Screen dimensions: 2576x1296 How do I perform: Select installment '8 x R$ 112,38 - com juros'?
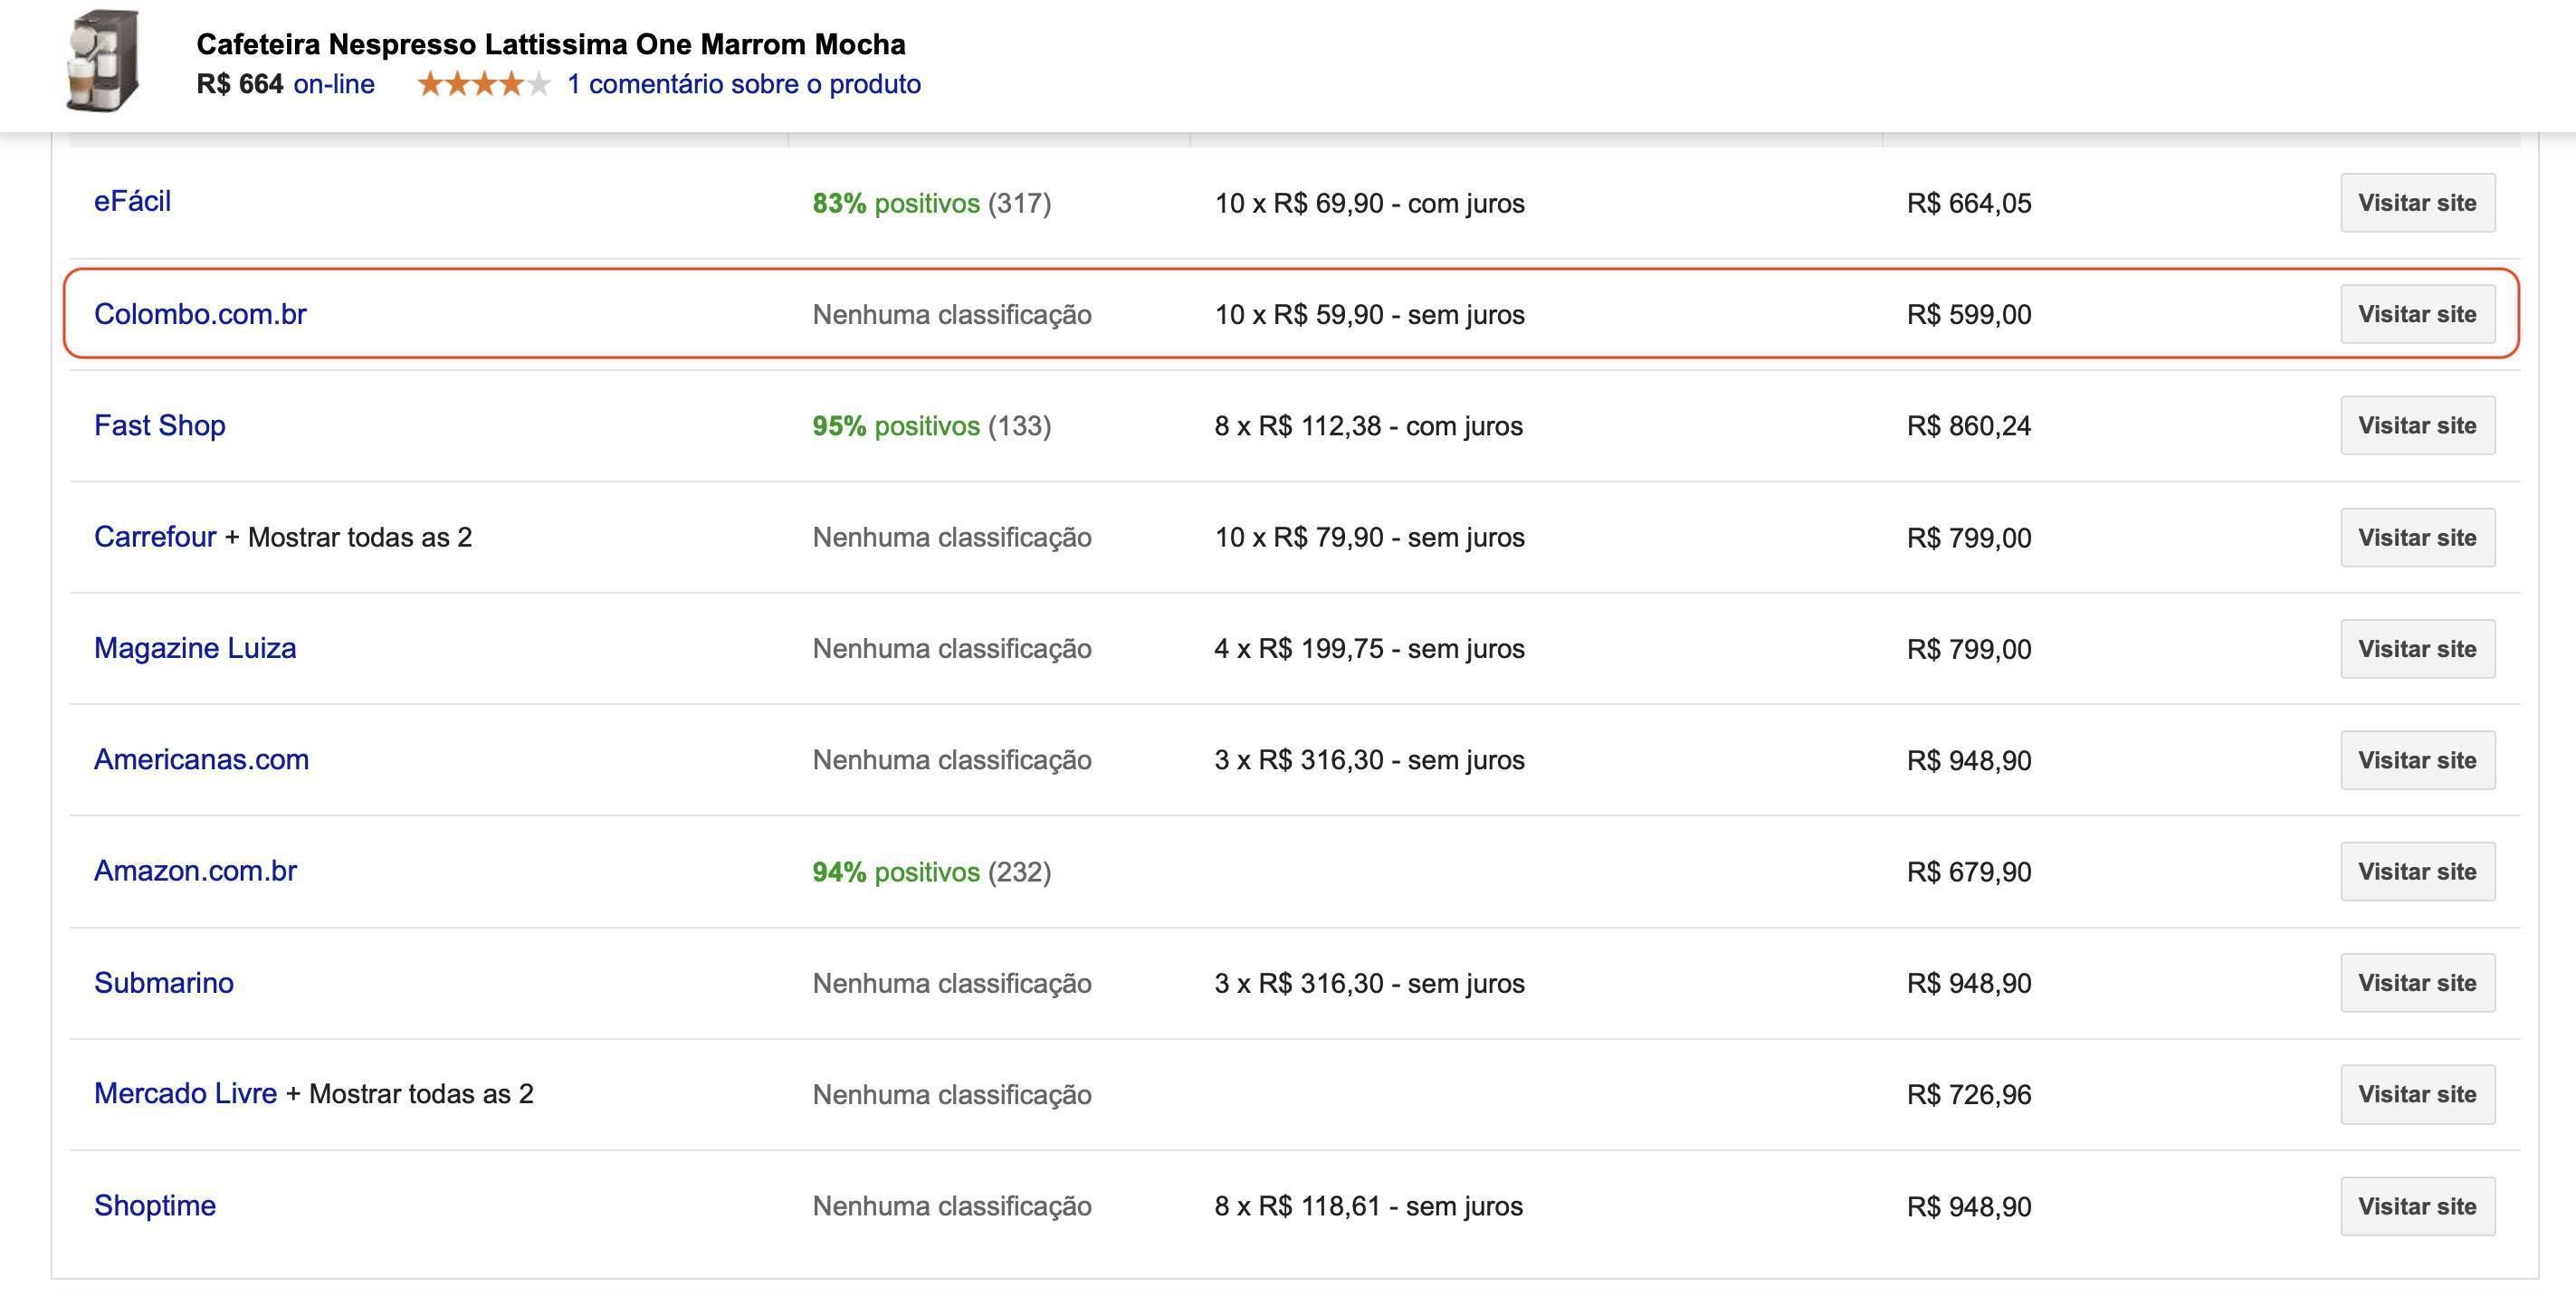coord(1369,426)
